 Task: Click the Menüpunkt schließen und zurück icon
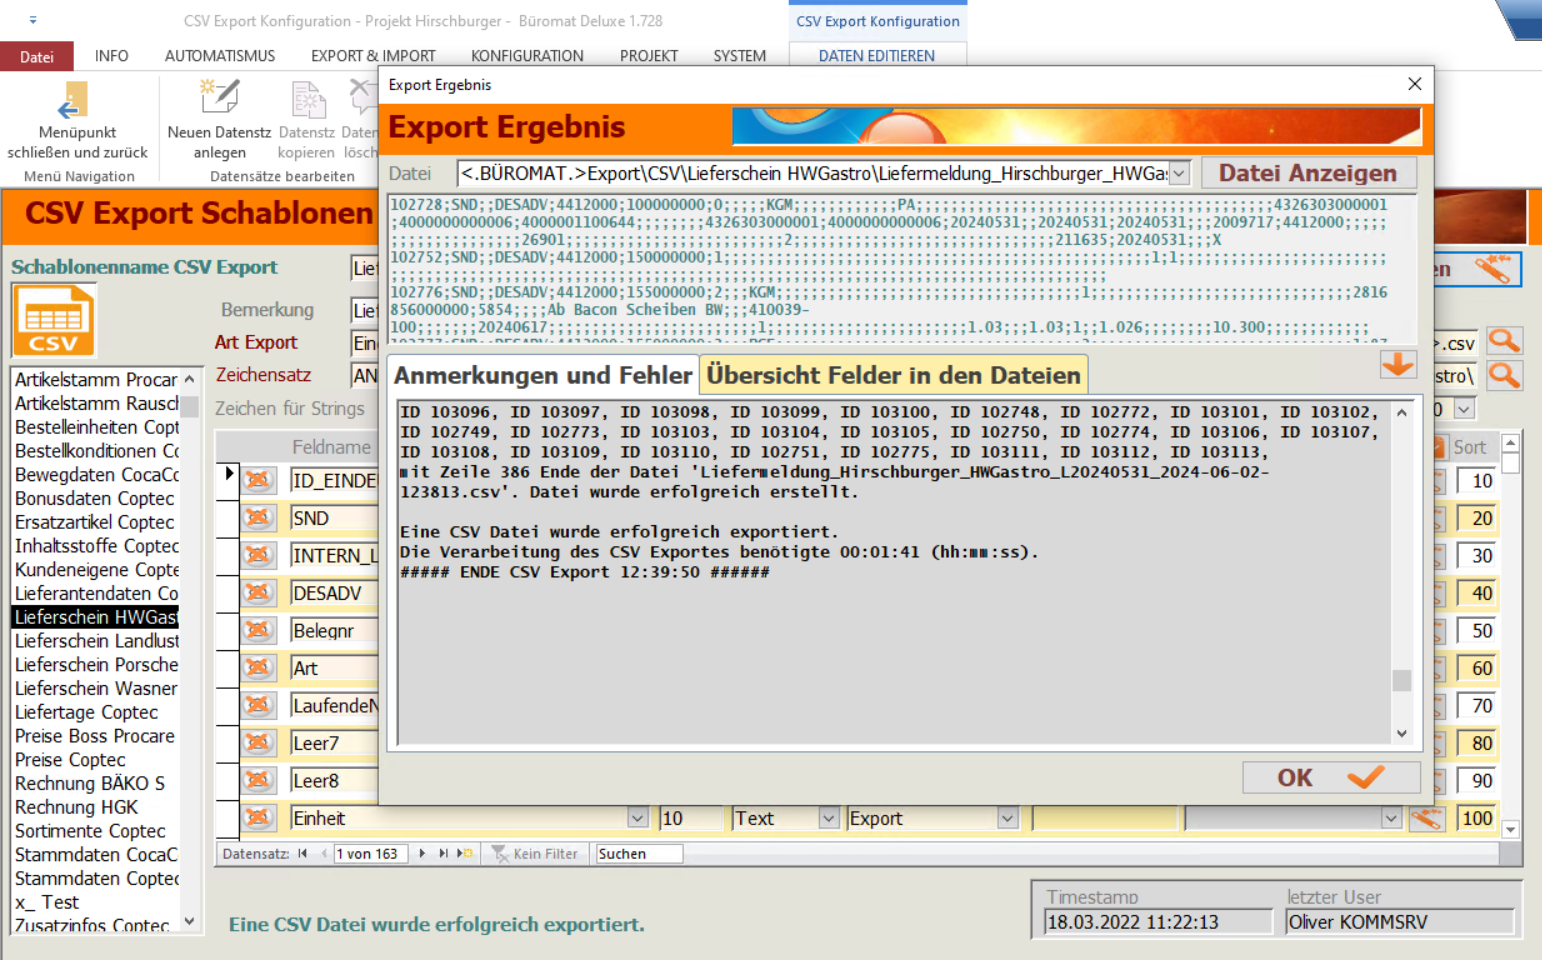click(x=73, y=102)
